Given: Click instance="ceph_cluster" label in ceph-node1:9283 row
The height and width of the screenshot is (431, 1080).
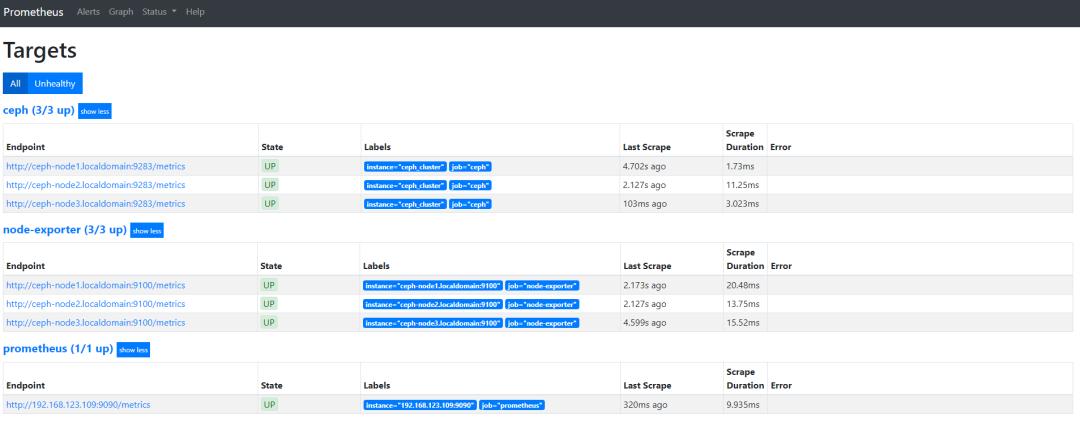Looking at the screenshot, I should point(405,167).
